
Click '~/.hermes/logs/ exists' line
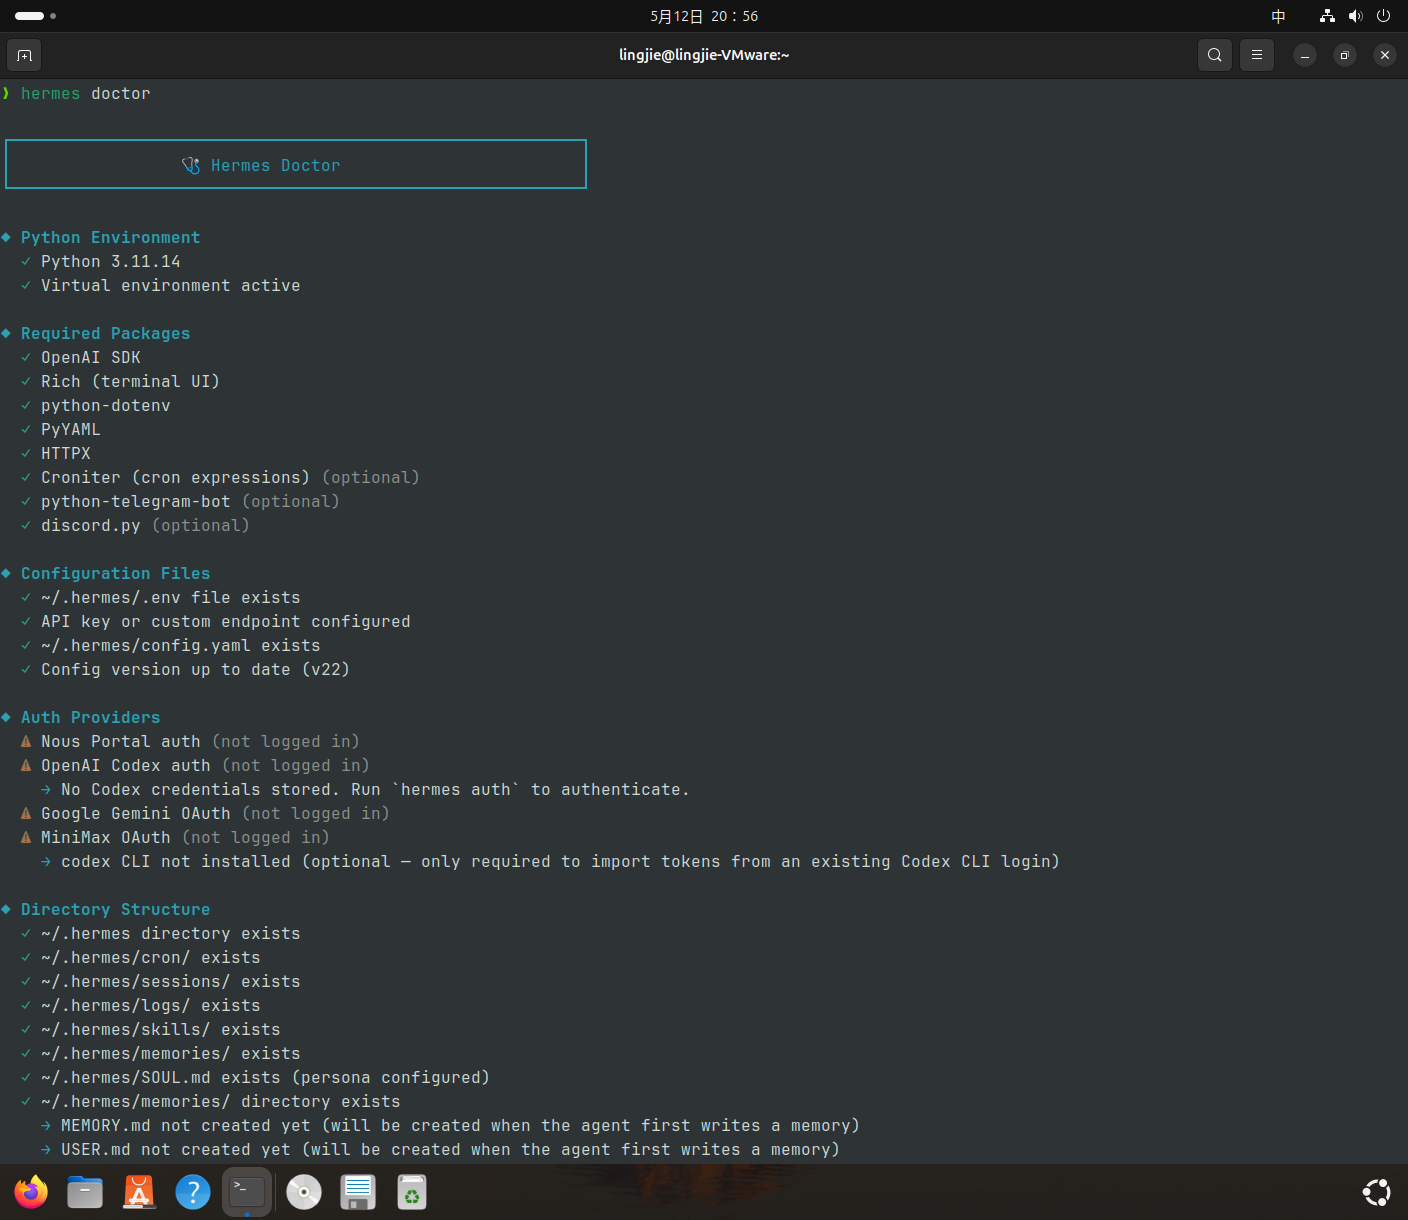click(x=150, y=1006)
